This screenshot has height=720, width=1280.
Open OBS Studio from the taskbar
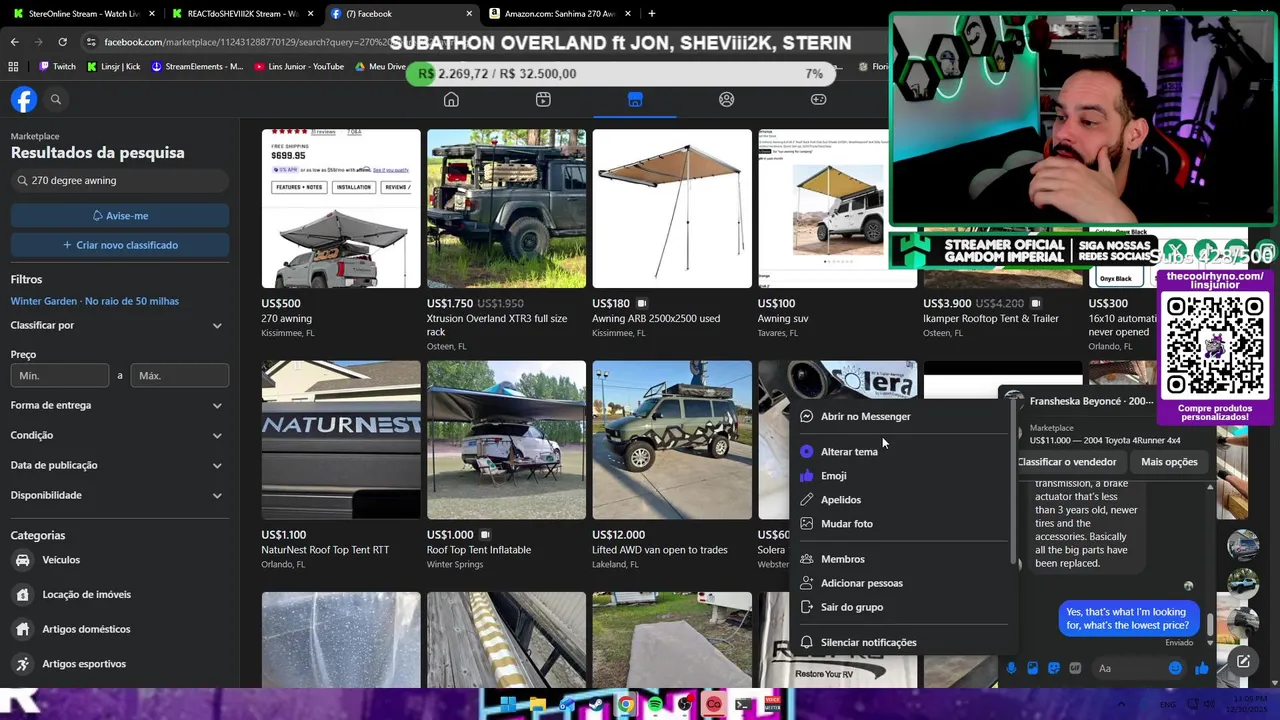(684, 704)
